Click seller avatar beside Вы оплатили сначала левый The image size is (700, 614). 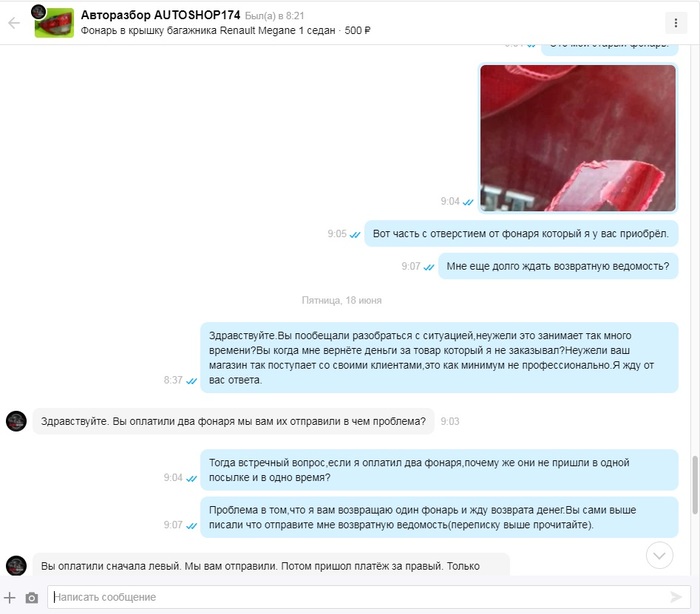[17, 565]
